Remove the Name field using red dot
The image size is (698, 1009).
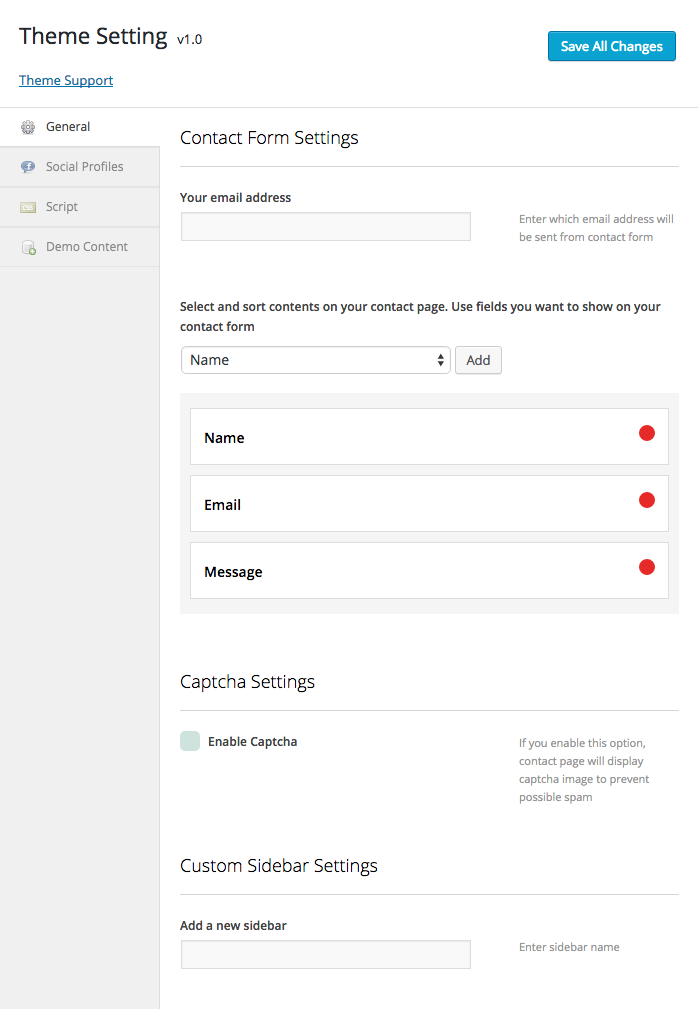[647, 433]
